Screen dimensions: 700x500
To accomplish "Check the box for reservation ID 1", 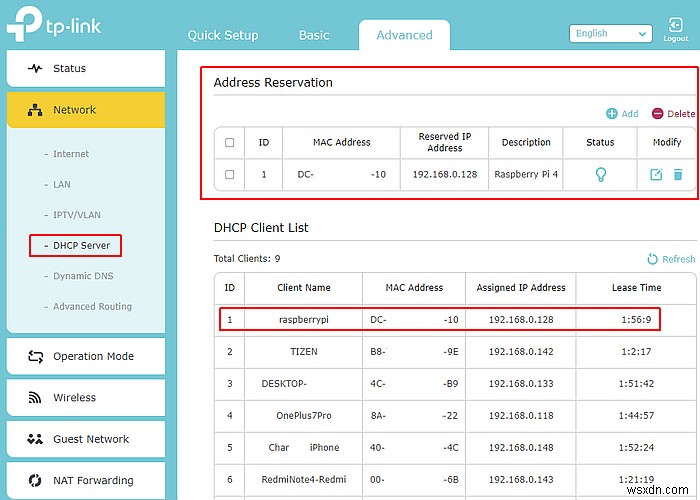I will point(229,174).
